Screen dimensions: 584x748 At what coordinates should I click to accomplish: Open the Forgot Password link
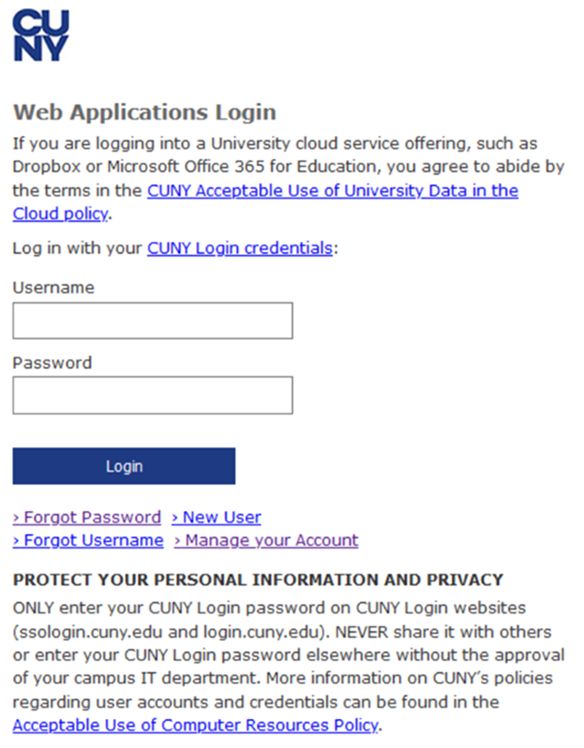point(87,517)
